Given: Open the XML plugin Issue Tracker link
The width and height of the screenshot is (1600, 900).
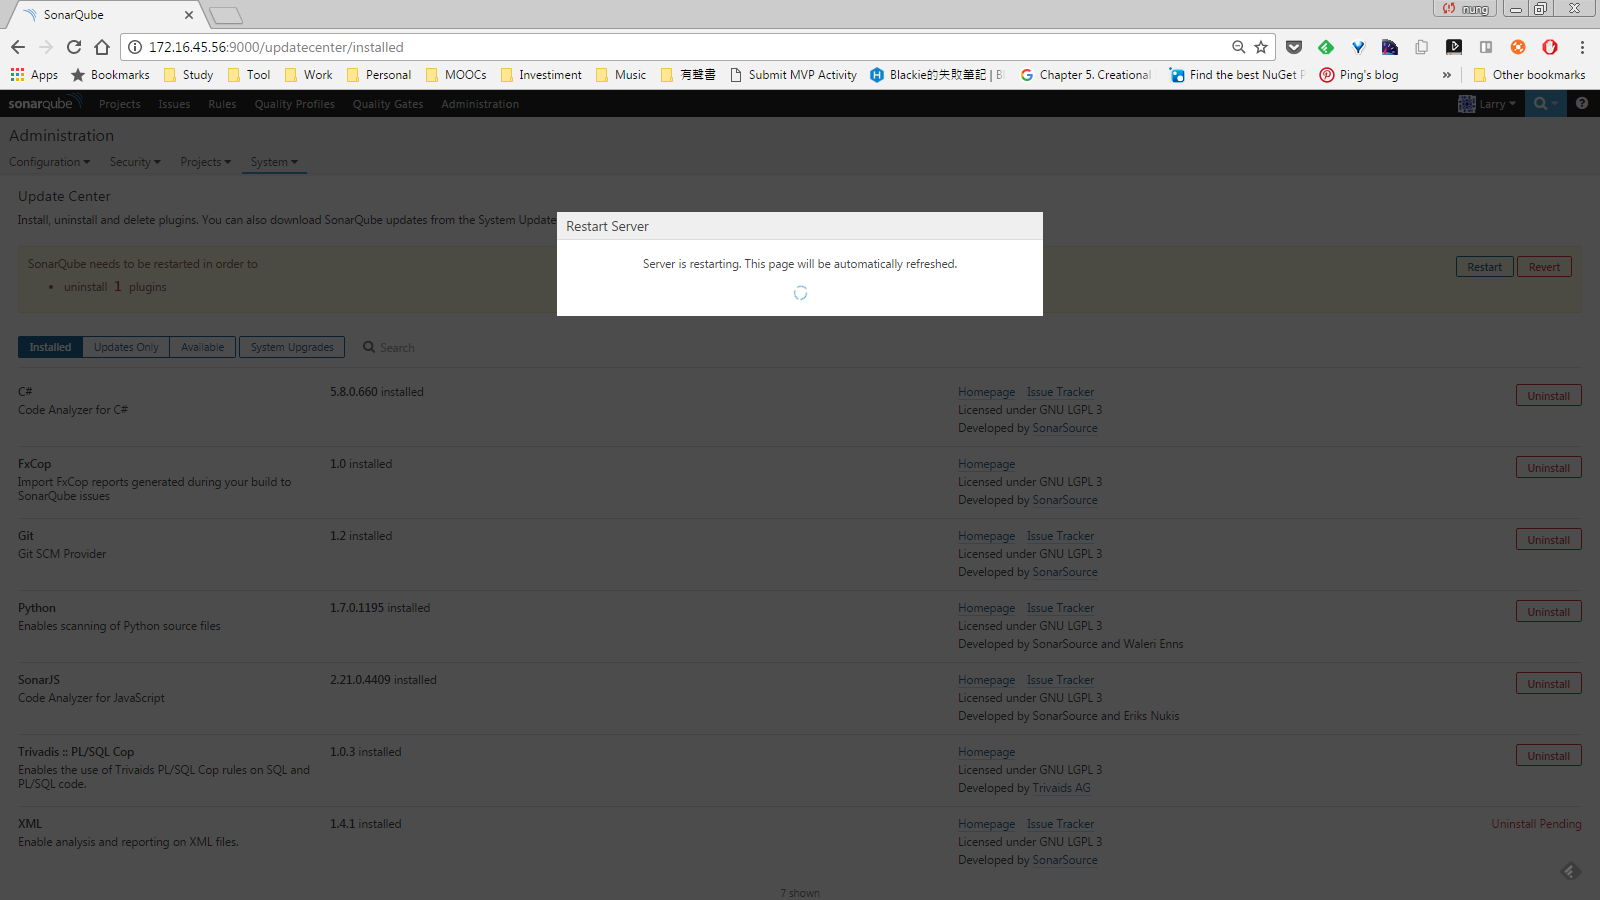Looking at the screenshot, I should 1060,824.
